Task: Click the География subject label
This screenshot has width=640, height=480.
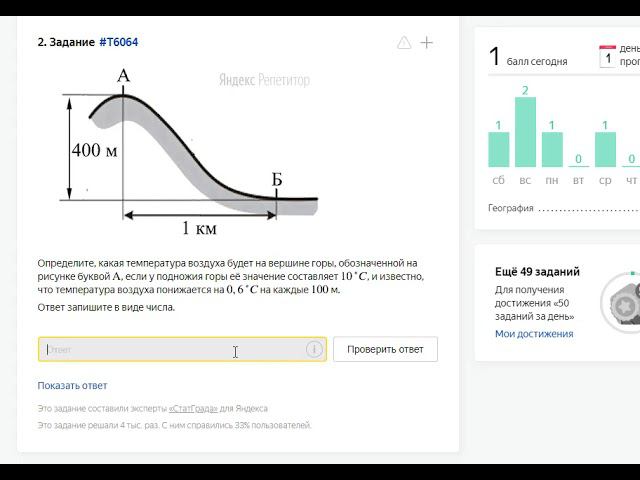Action: coord(510,208)
